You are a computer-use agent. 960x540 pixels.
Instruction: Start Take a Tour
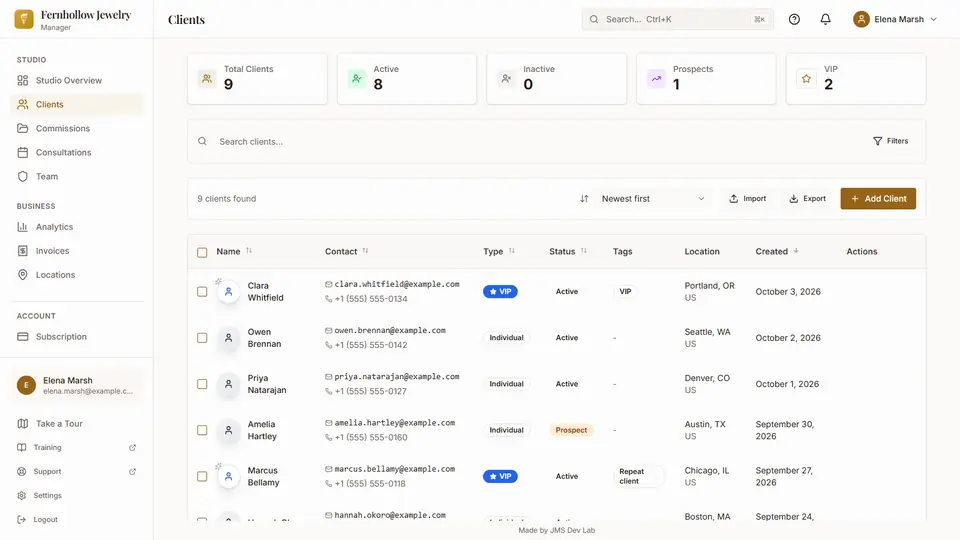[x=77, y=424]
